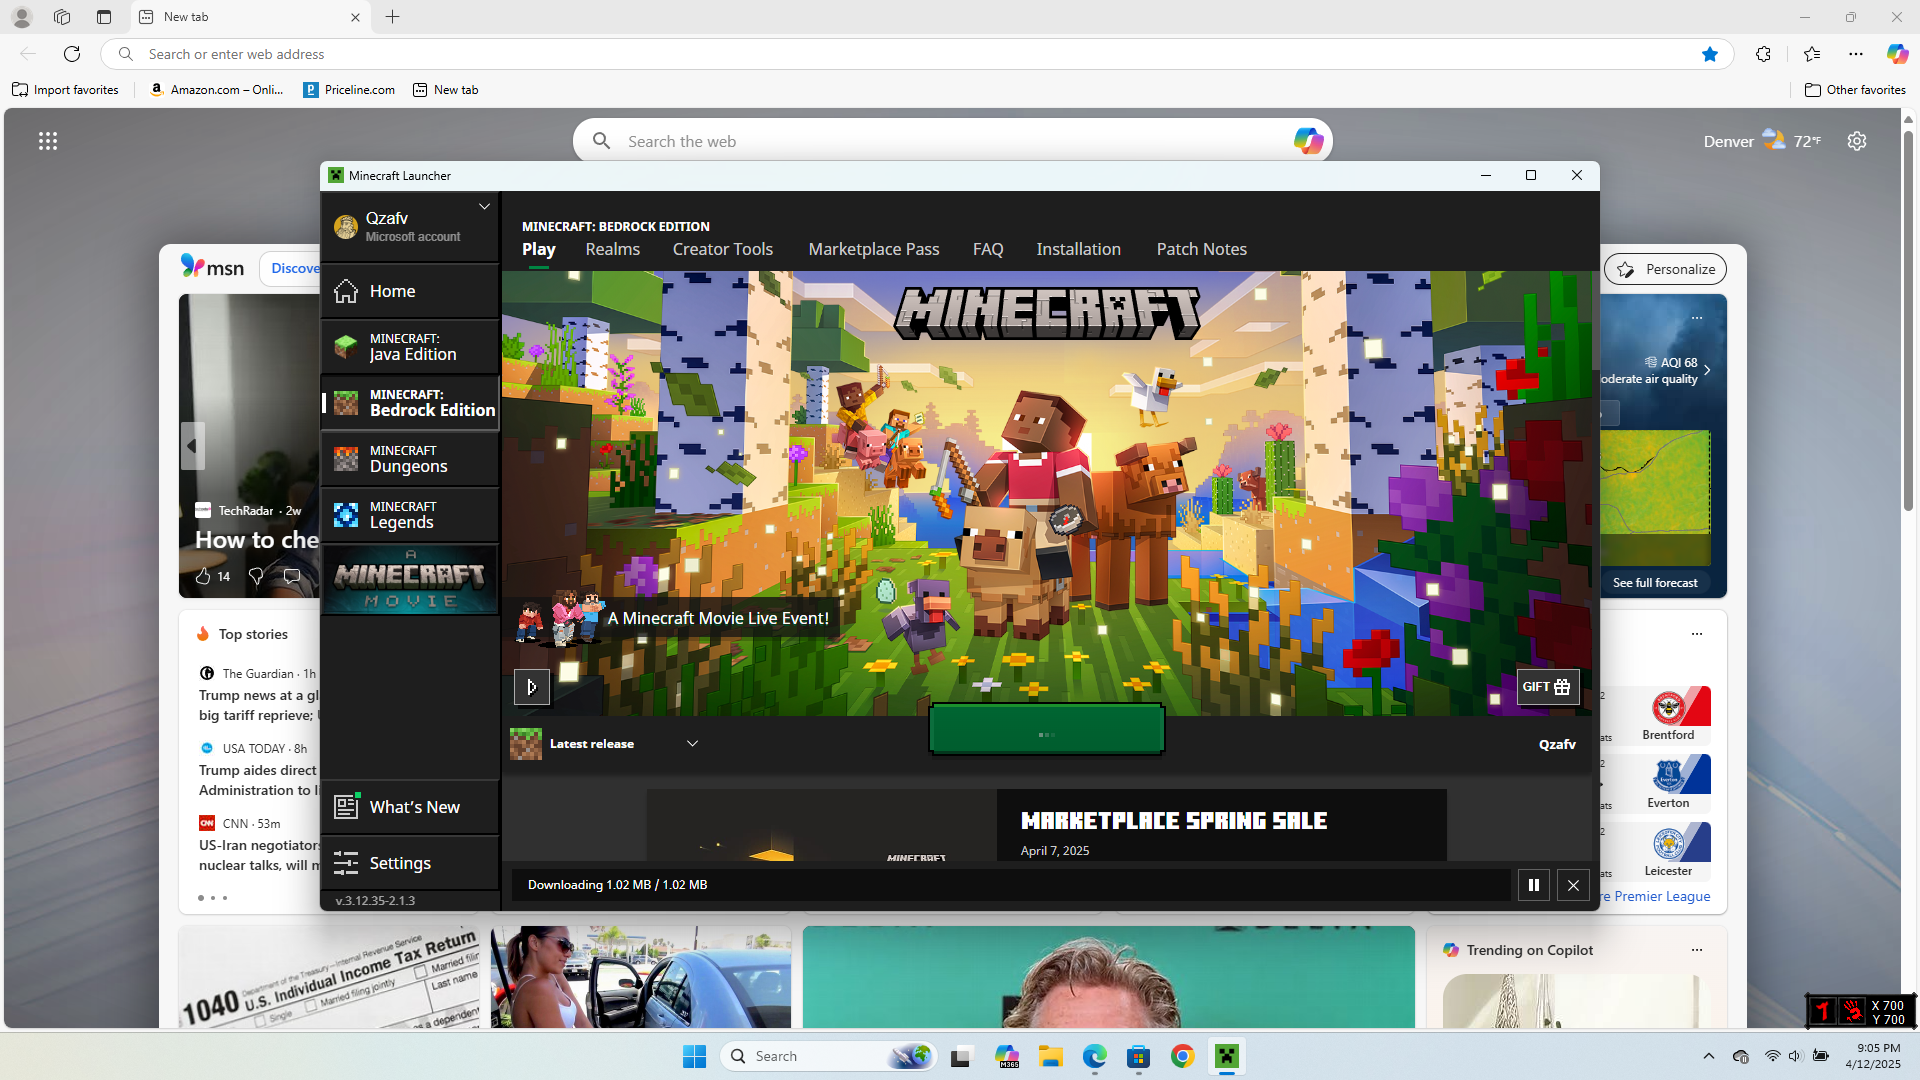Open Denver weather in MSN header

click(x=1762, y=141)
